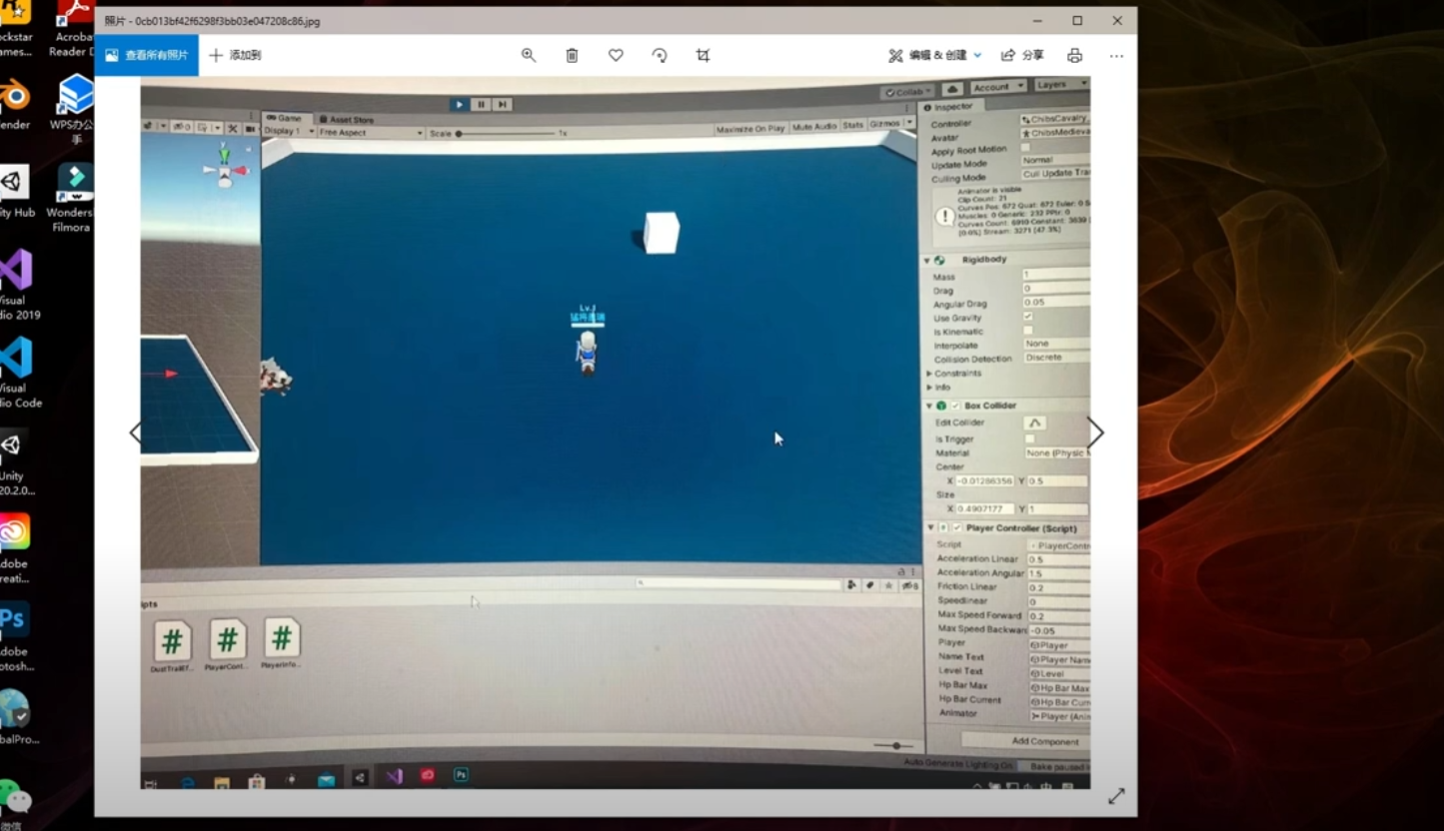
Task: Open Wondershare Filmora desktop shortcut
Action: pos(72,198)
